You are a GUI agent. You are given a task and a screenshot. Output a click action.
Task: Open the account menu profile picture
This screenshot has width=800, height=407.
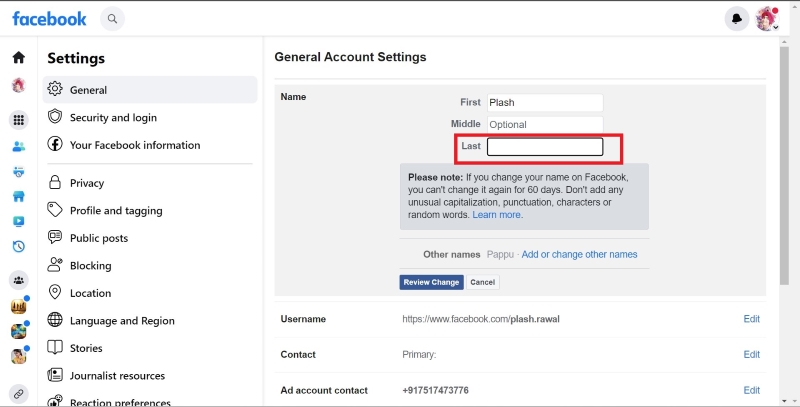[x=767, y=19]
